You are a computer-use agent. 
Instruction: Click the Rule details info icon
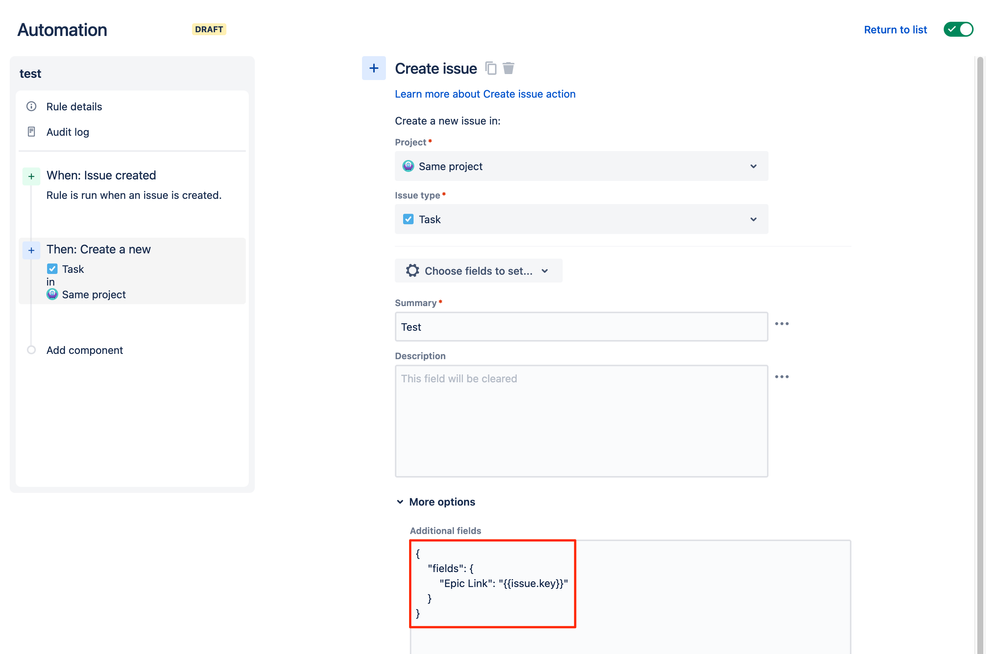31,106
